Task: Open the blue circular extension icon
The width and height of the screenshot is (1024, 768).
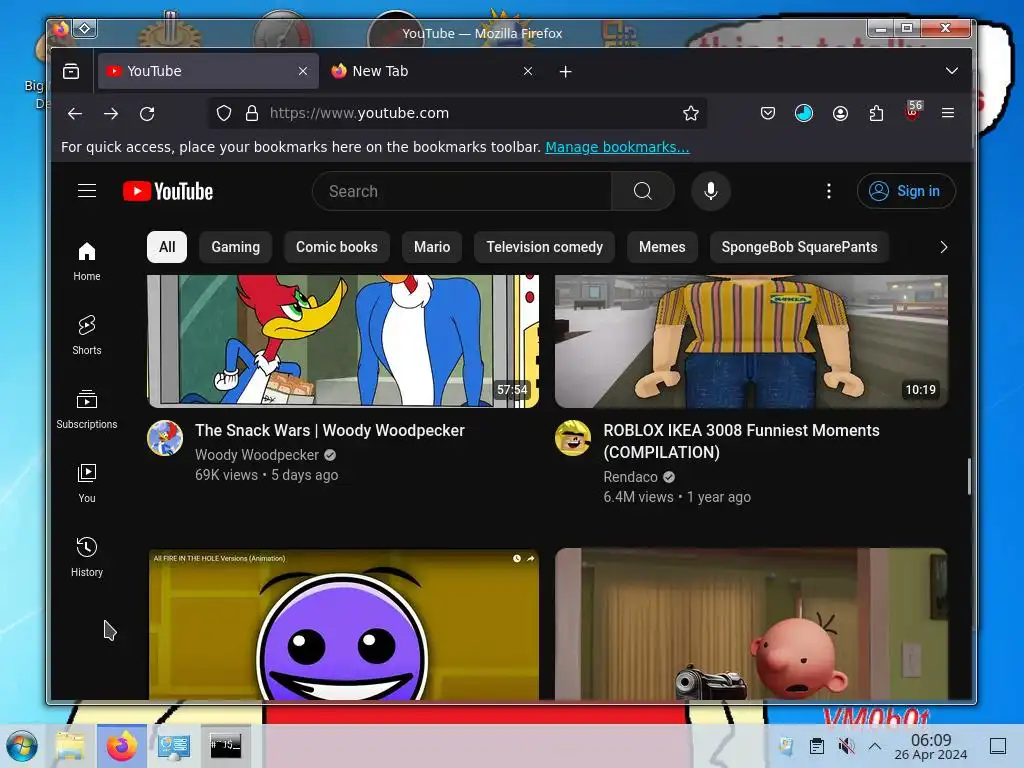Action: click(x=804, y=113)
